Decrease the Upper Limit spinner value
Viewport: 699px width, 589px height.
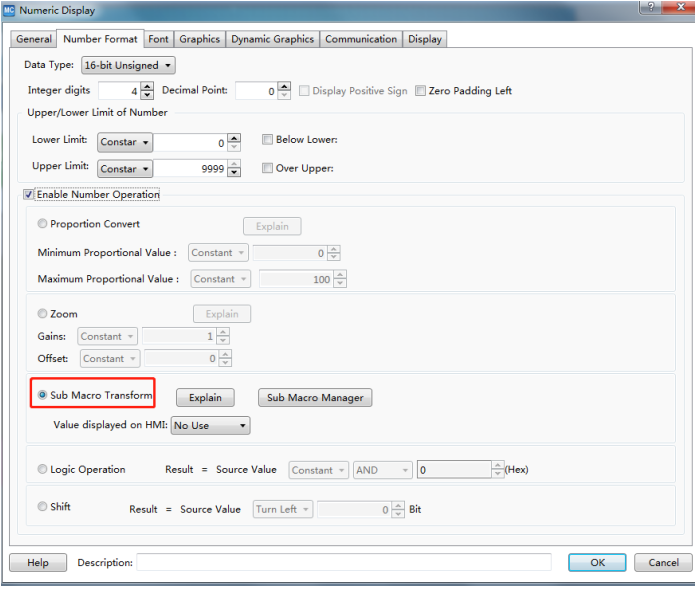[x=234, y=173]
